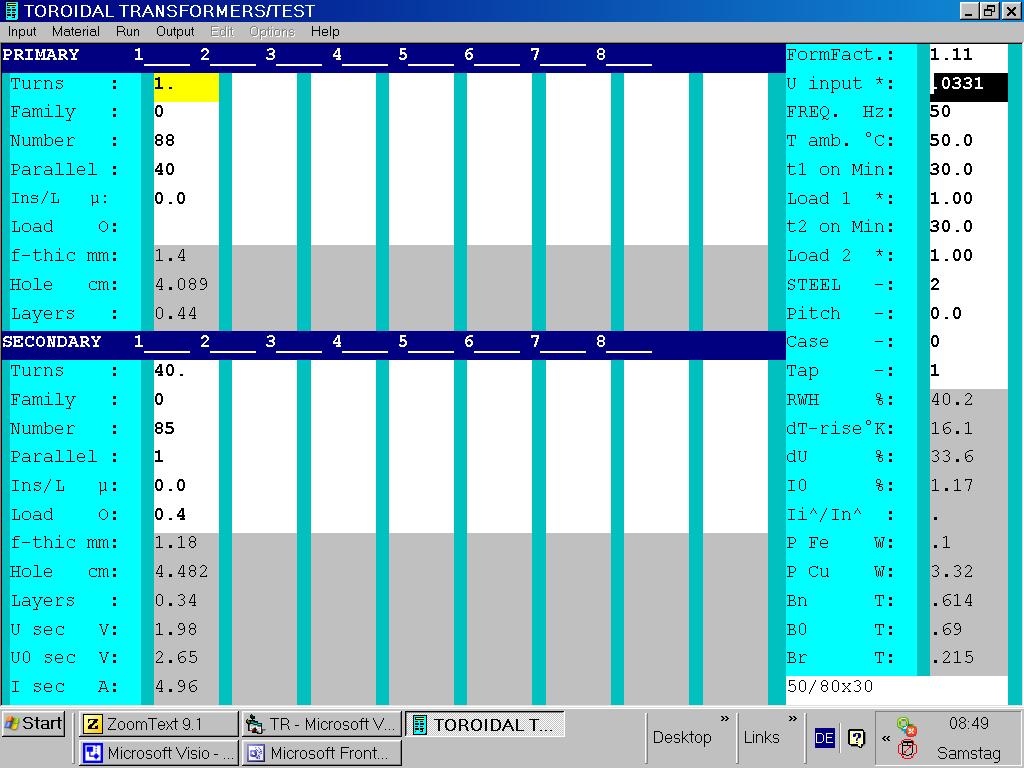Select STEEL value 2

point(968,284)
